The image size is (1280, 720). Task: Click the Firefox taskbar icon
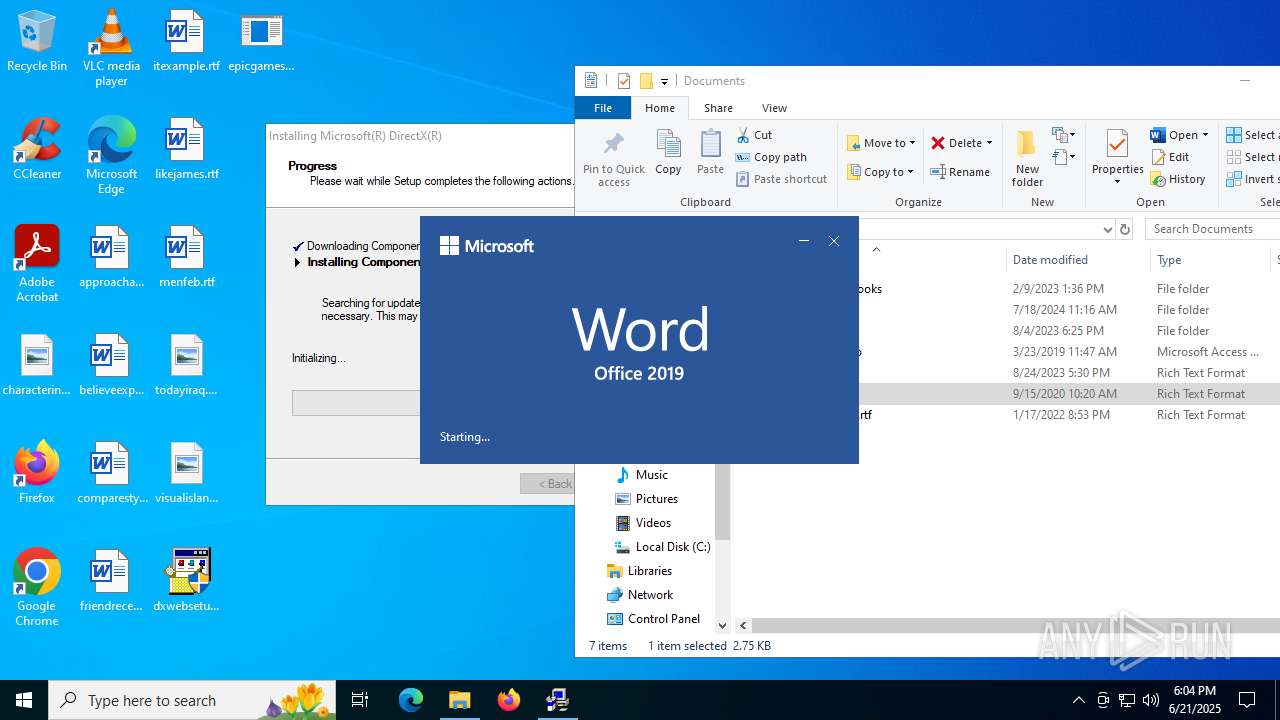[509, 700]
